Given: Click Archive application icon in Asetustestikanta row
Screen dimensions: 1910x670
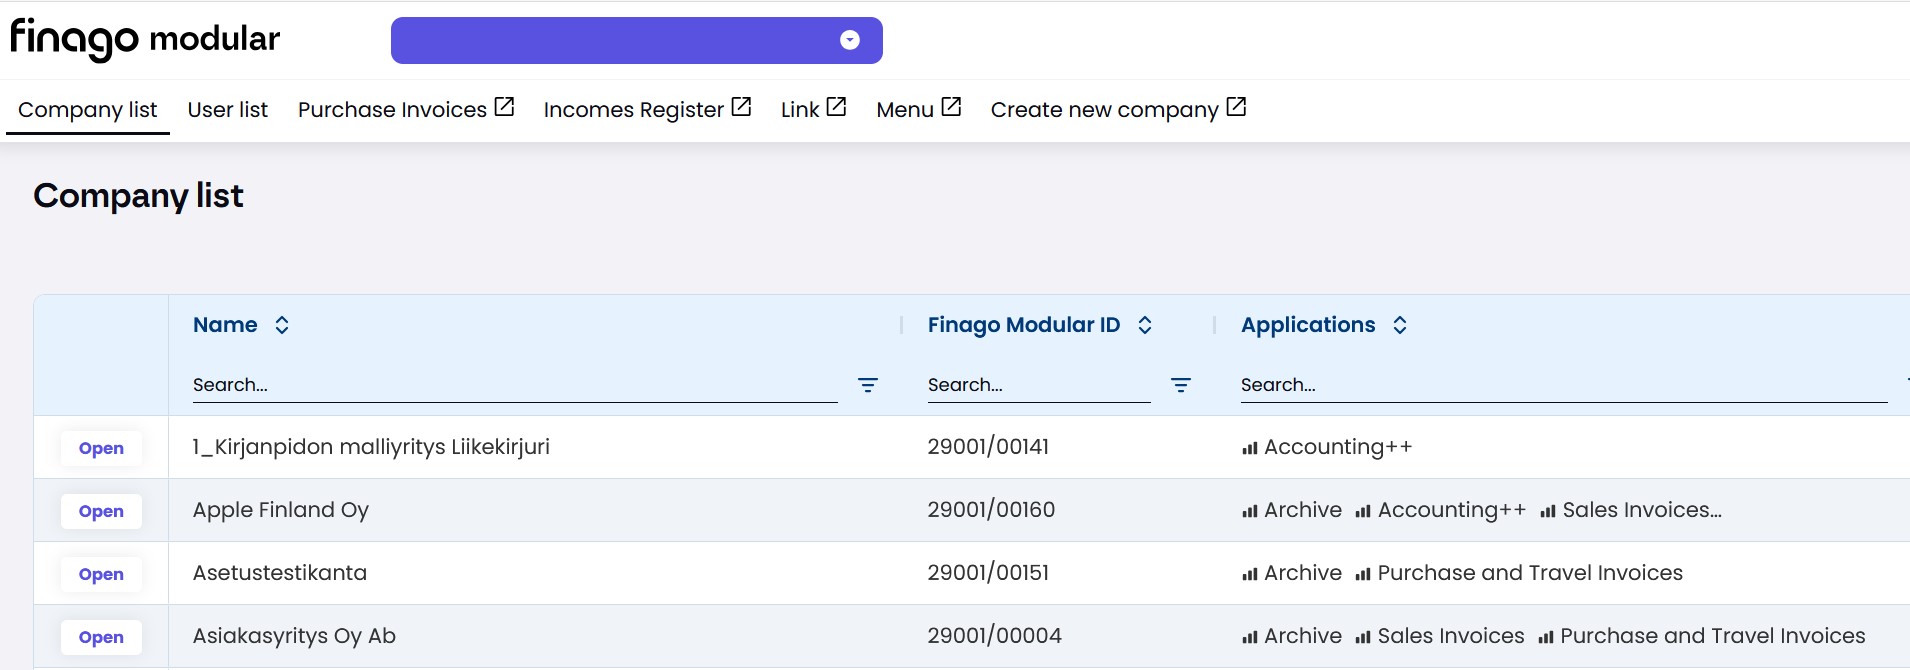Looking at the screenshot, I should pos(1249,575).
